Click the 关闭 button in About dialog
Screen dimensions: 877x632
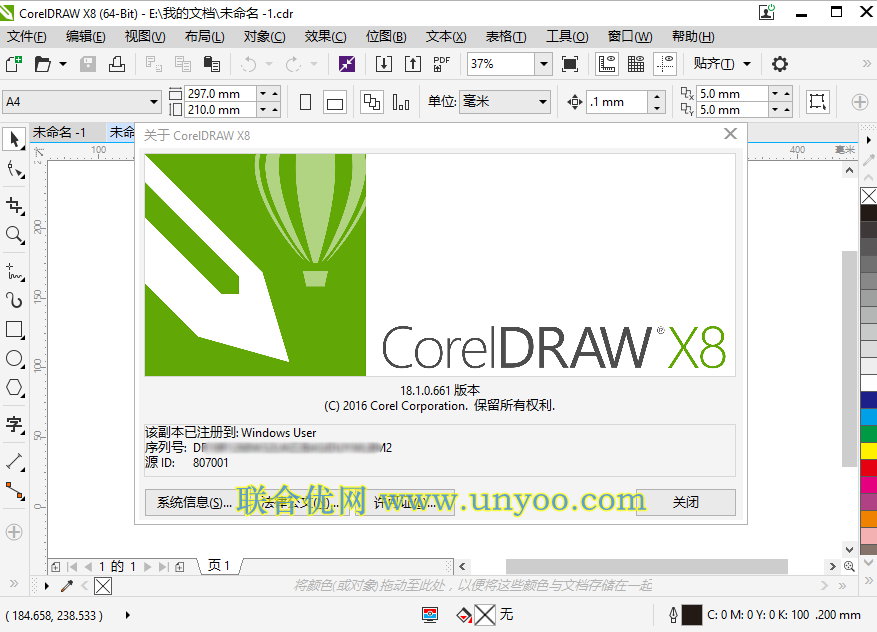686,502
